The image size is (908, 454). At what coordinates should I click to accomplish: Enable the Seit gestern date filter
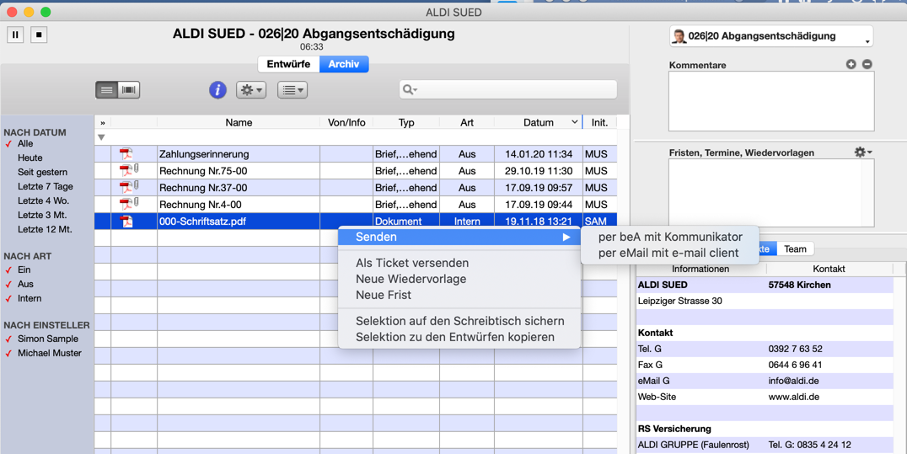pyautogui.click(x=42, y=172)
